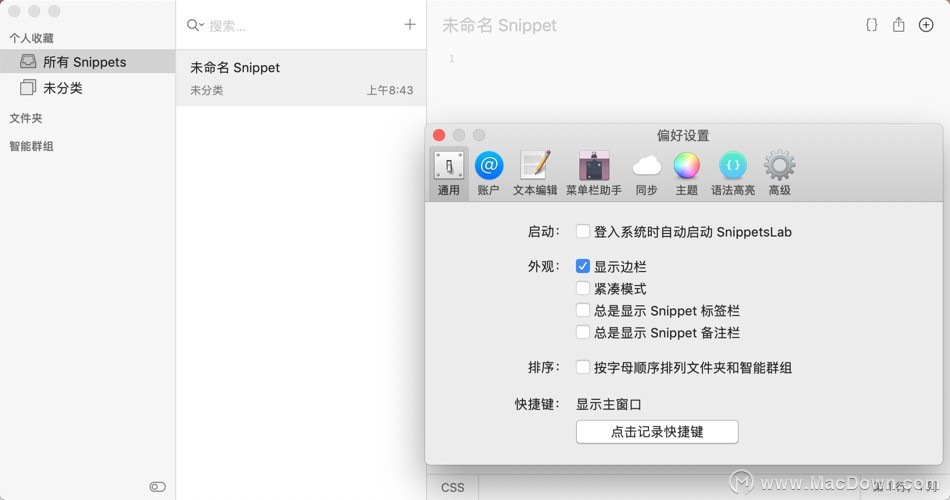This screenshot has height=500, width=950.
Task: Open the 同步 cloud sync preferences
Action: click(646, 173)
